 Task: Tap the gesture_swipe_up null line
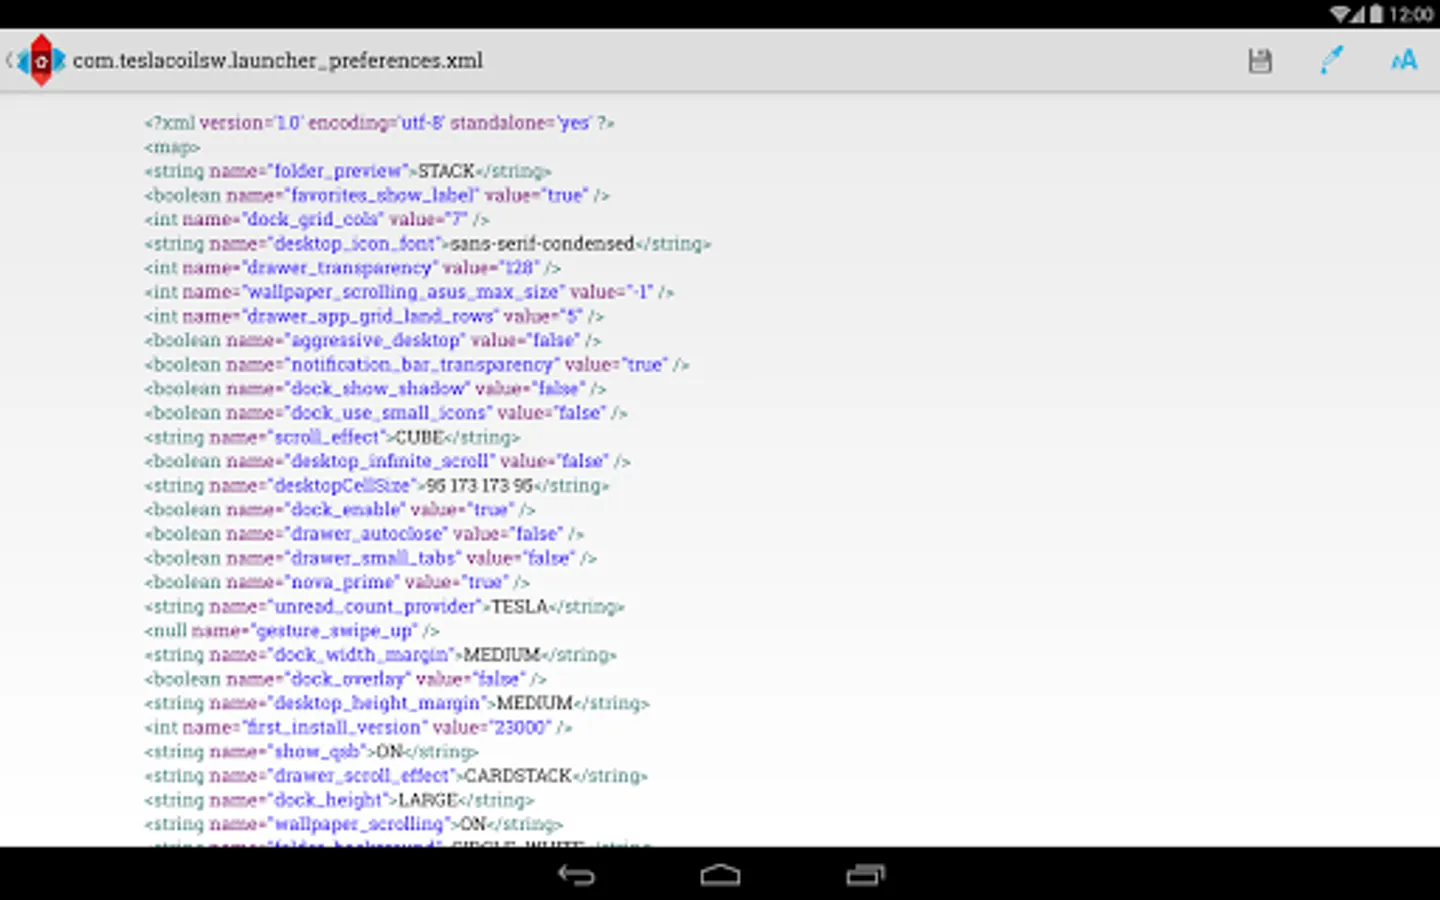click(292, 631)
